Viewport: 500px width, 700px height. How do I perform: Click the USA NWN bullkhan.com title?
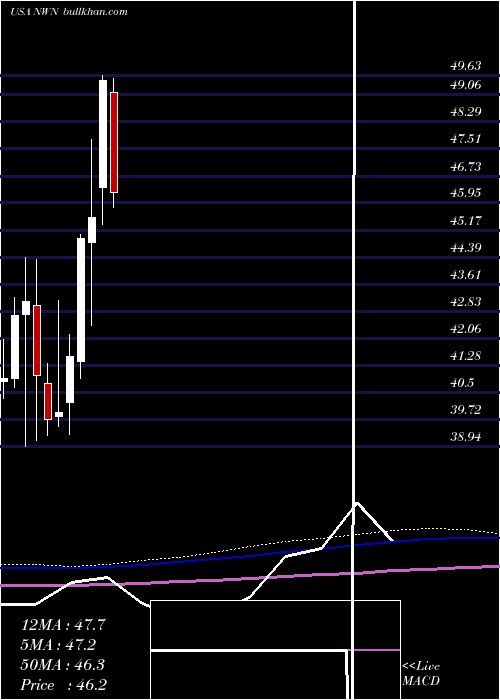[x=69, y=12]
